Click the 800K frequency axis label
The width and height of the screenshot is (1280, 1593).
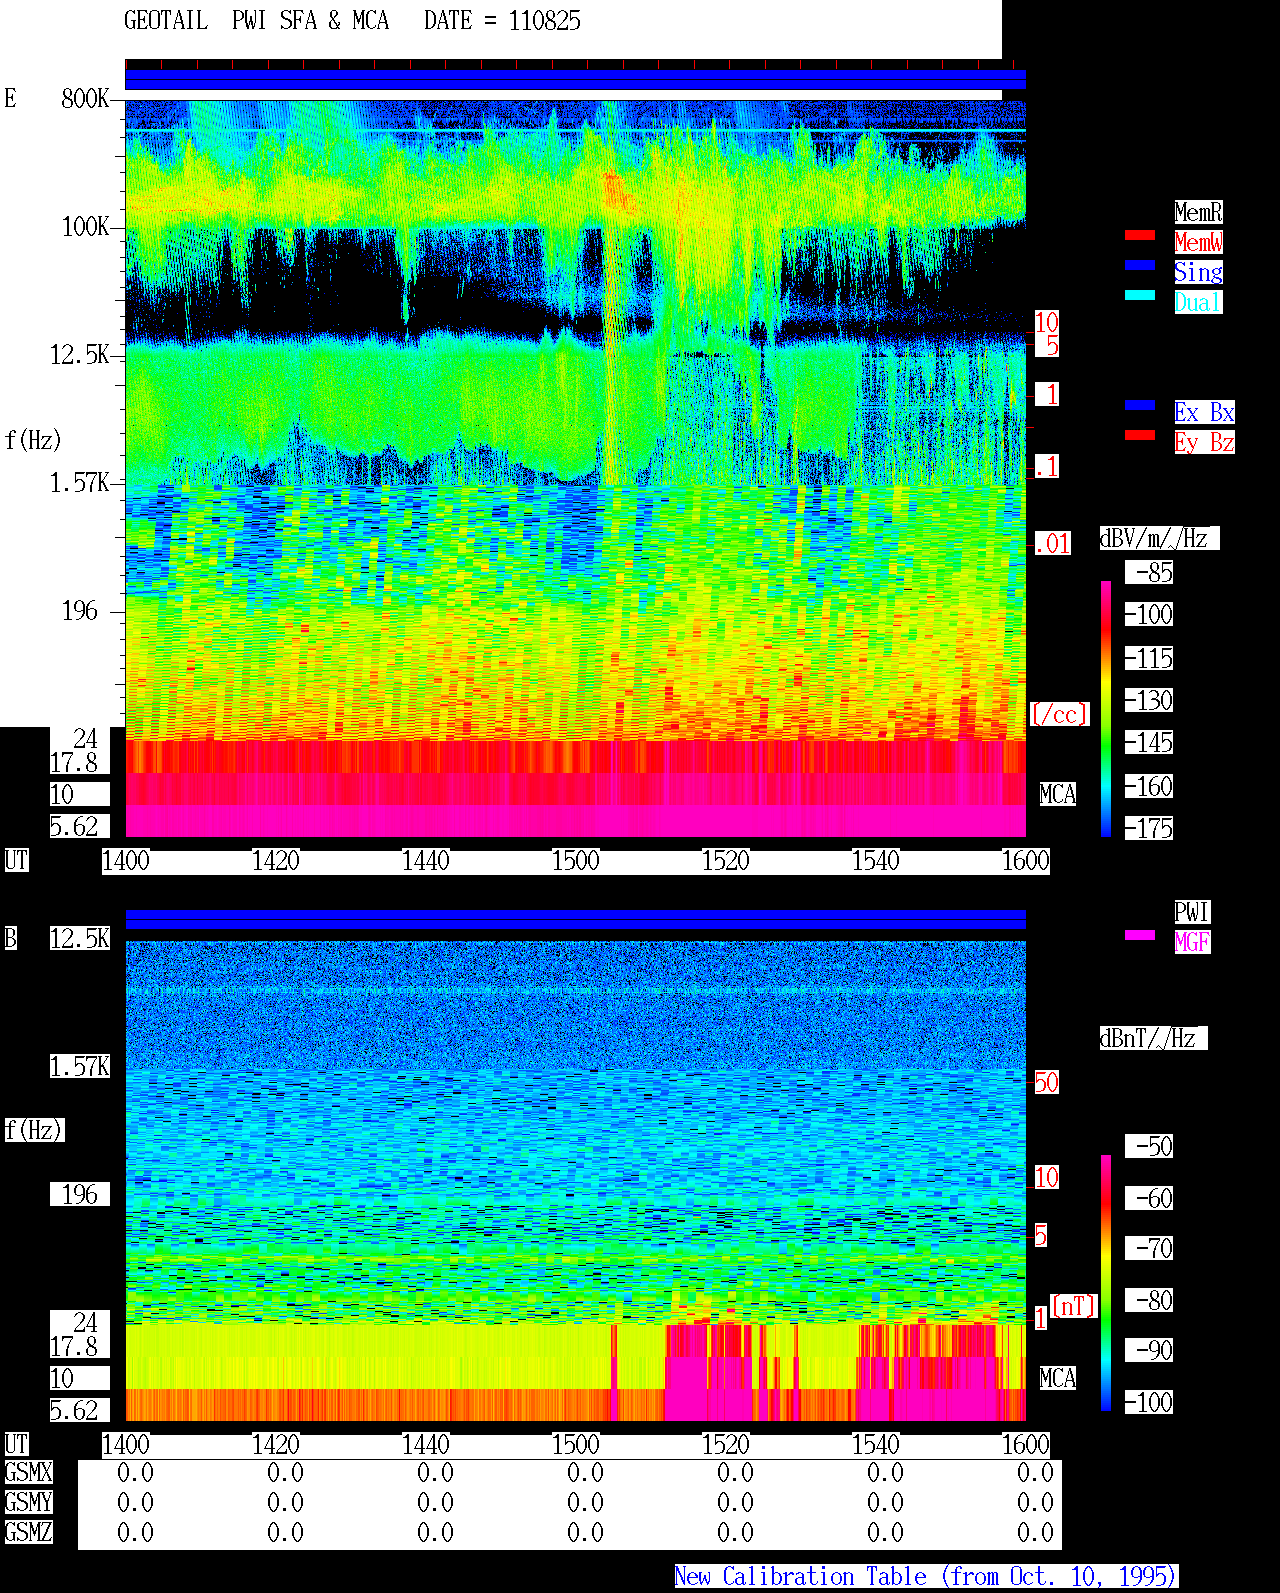tap(85, 98)
